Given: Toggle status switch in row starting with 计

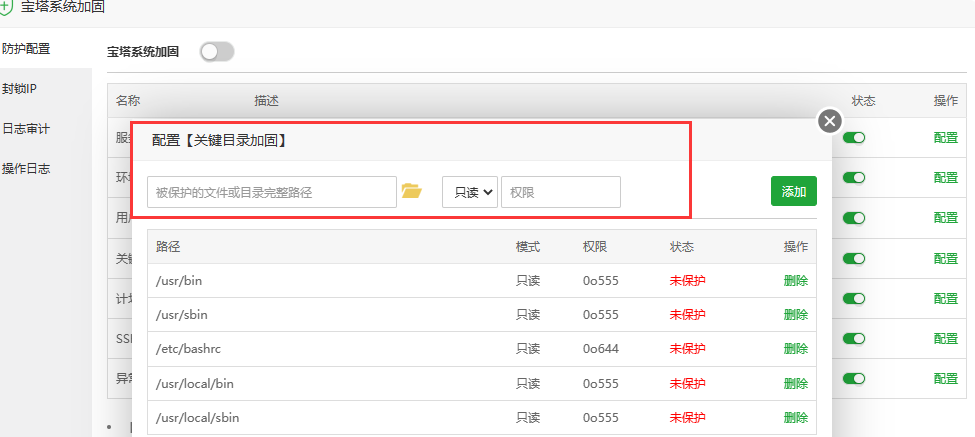Looking at the screenshot, I should (854, 298).
